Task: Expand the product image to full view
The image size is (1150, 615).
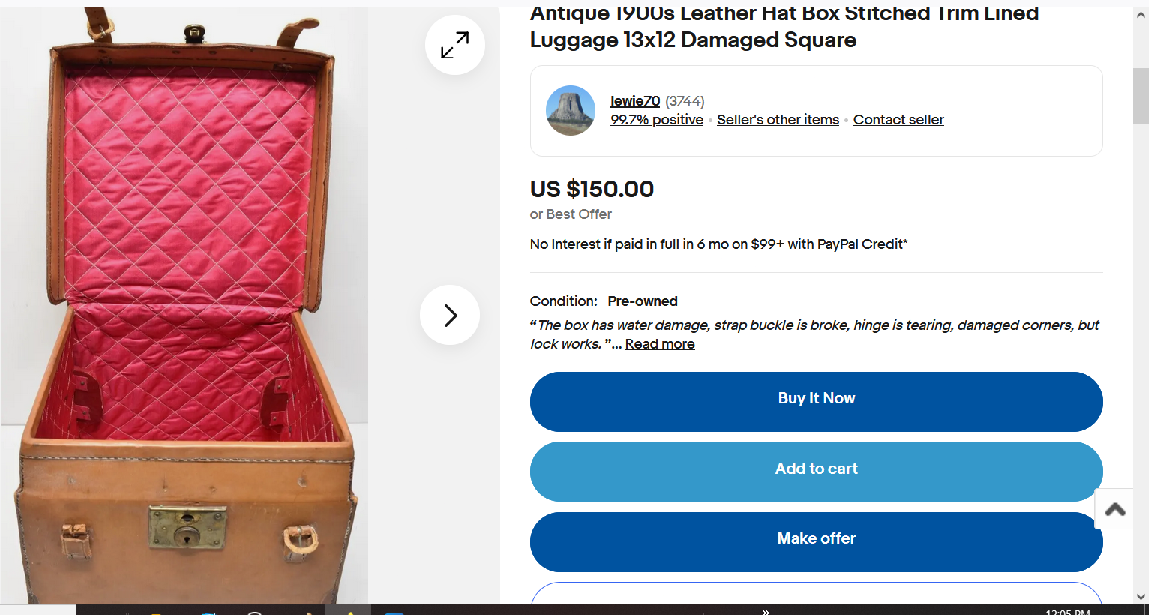Action: coord(455,45)
